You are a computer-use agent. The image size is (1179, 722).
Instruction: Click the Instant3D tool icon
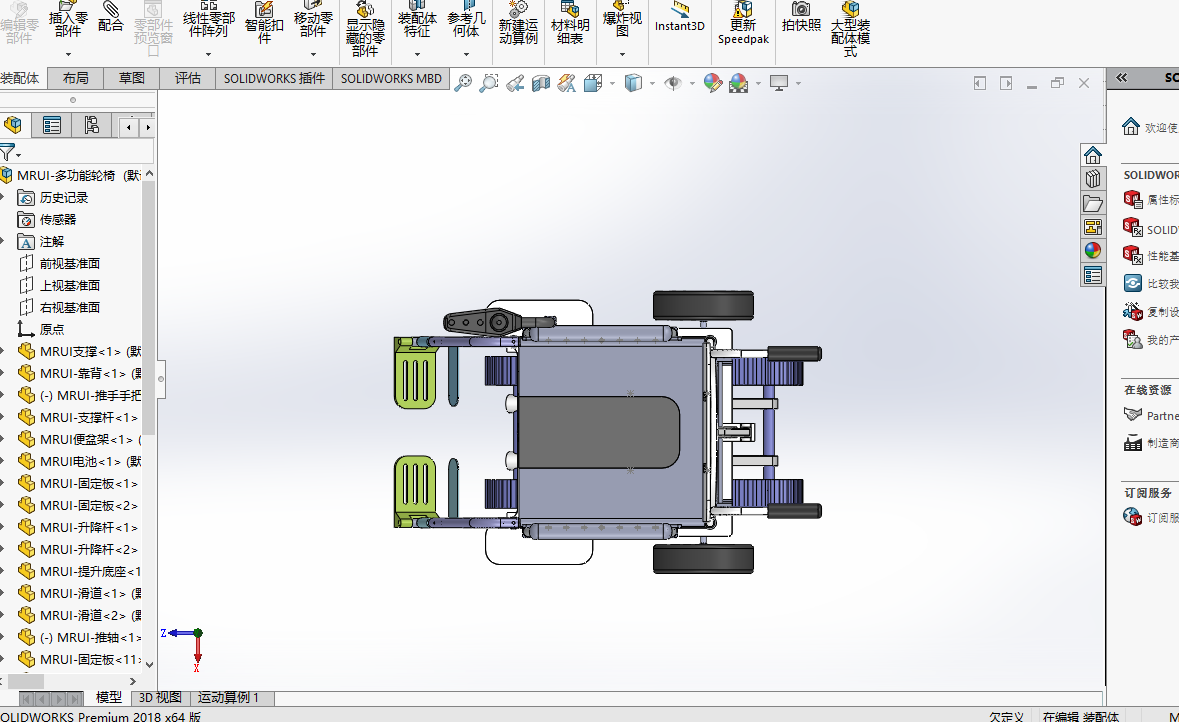click(x=680, y=17)
